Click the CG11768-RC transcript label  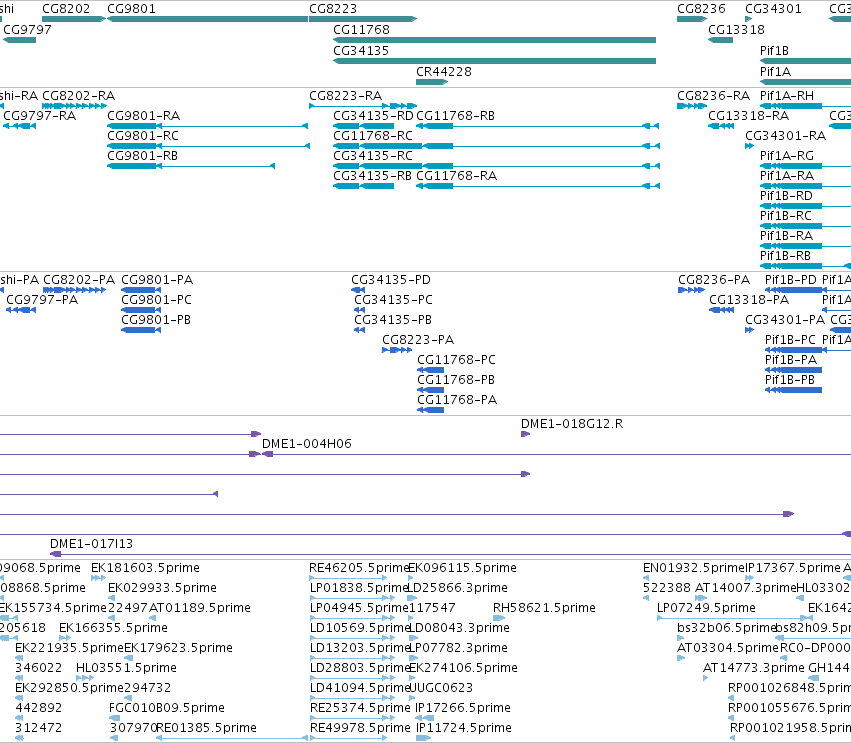373,136
